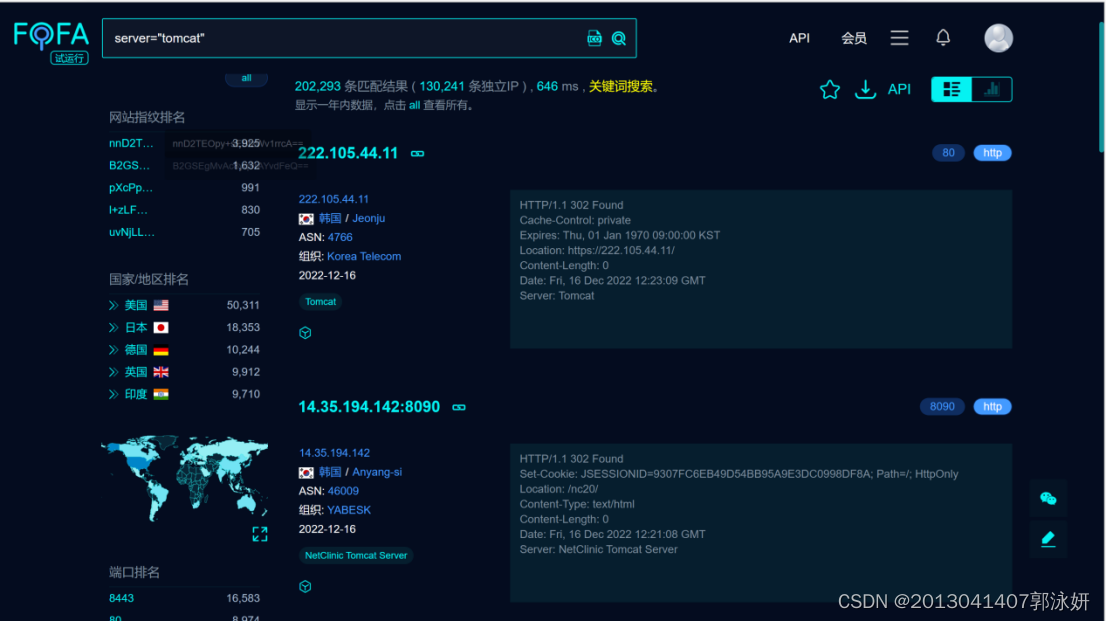Click the API link beside download icon
Screen dimensions: 1106x621
(x=899, y=90)
